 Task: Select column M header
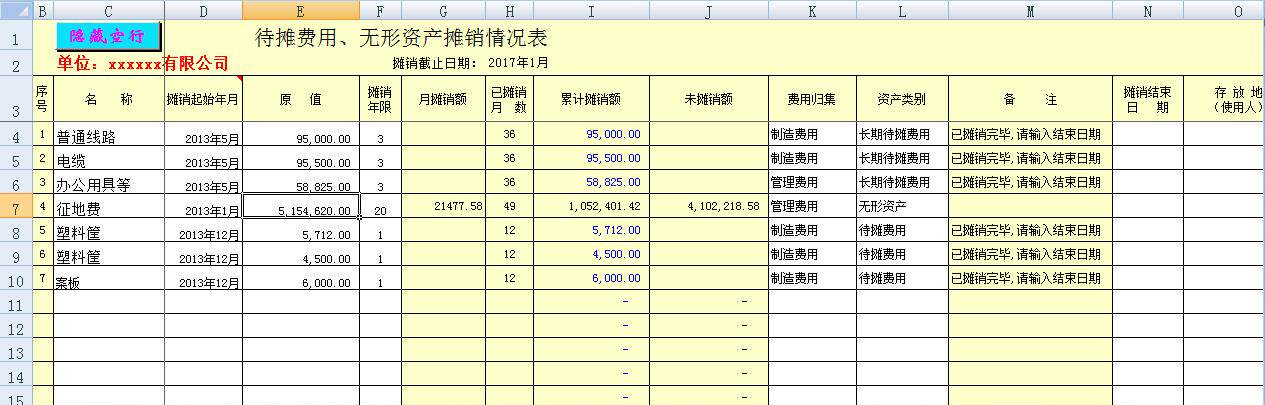click(x=1030, y=10)
